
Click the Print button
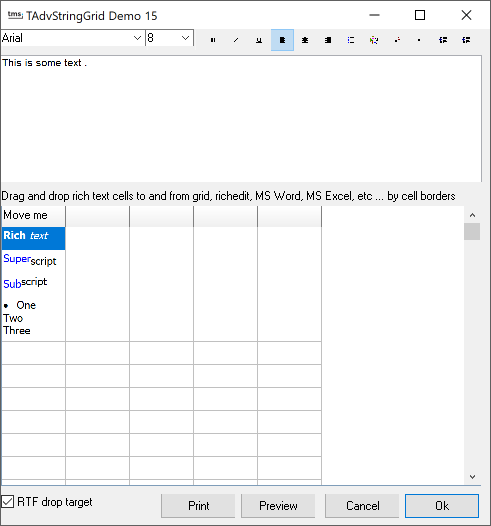pyautogui.click(x=198, y=506)
